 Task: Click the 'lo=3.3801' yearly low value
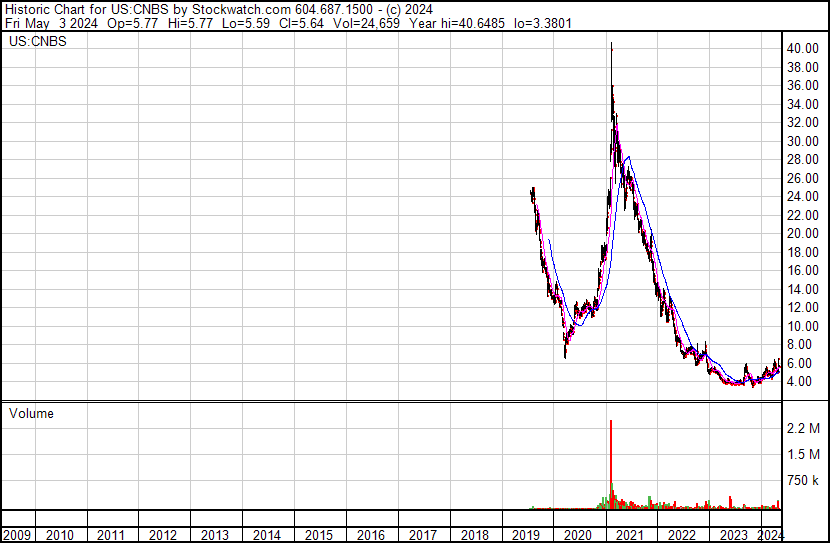click(543, 23)
